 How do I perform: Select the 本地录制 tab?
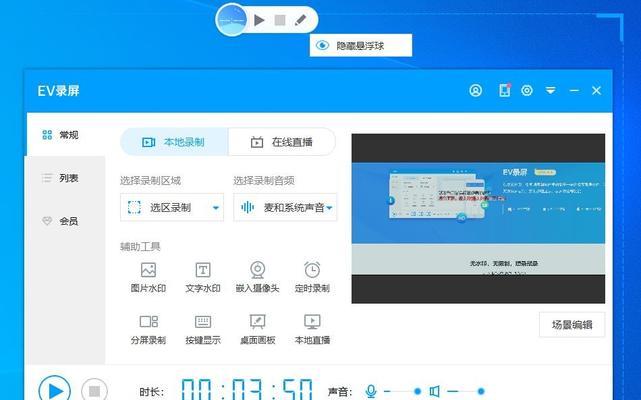click(x=174, y=142)
